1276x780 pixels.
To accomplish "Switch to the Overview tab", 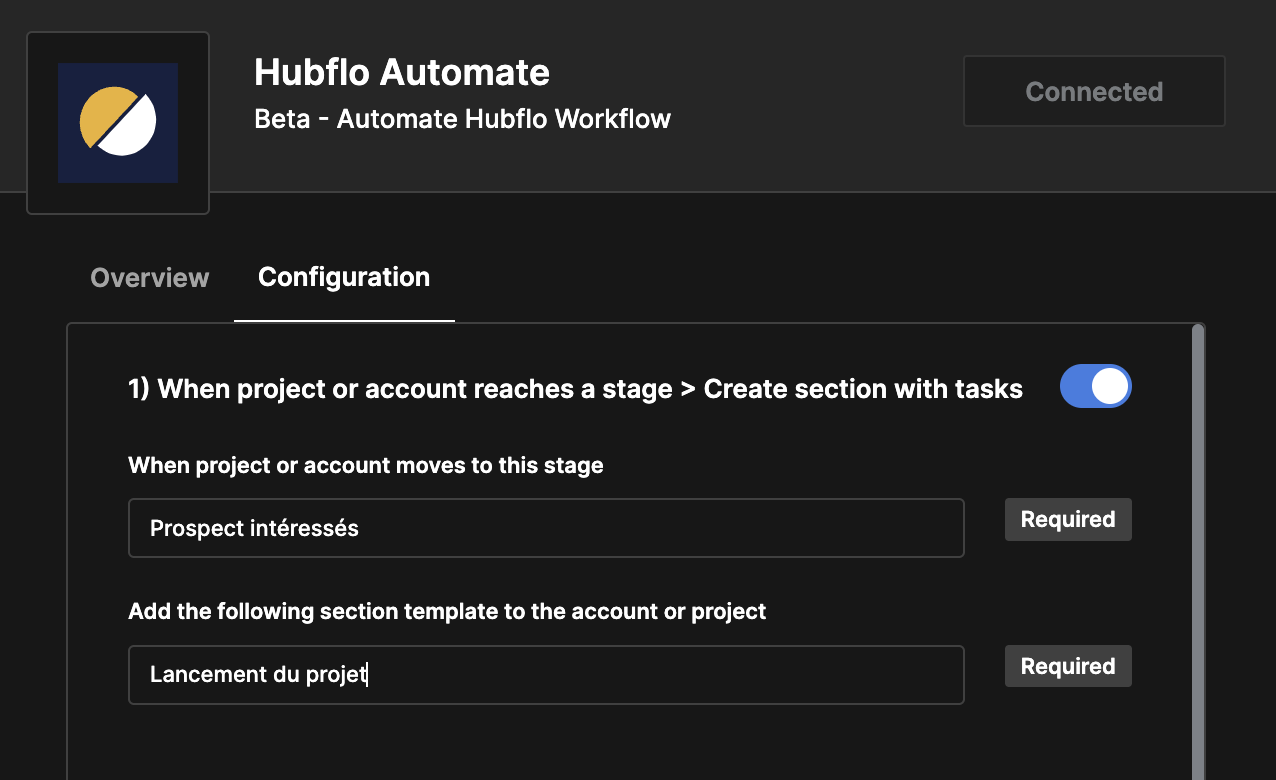I will (150, 277).
